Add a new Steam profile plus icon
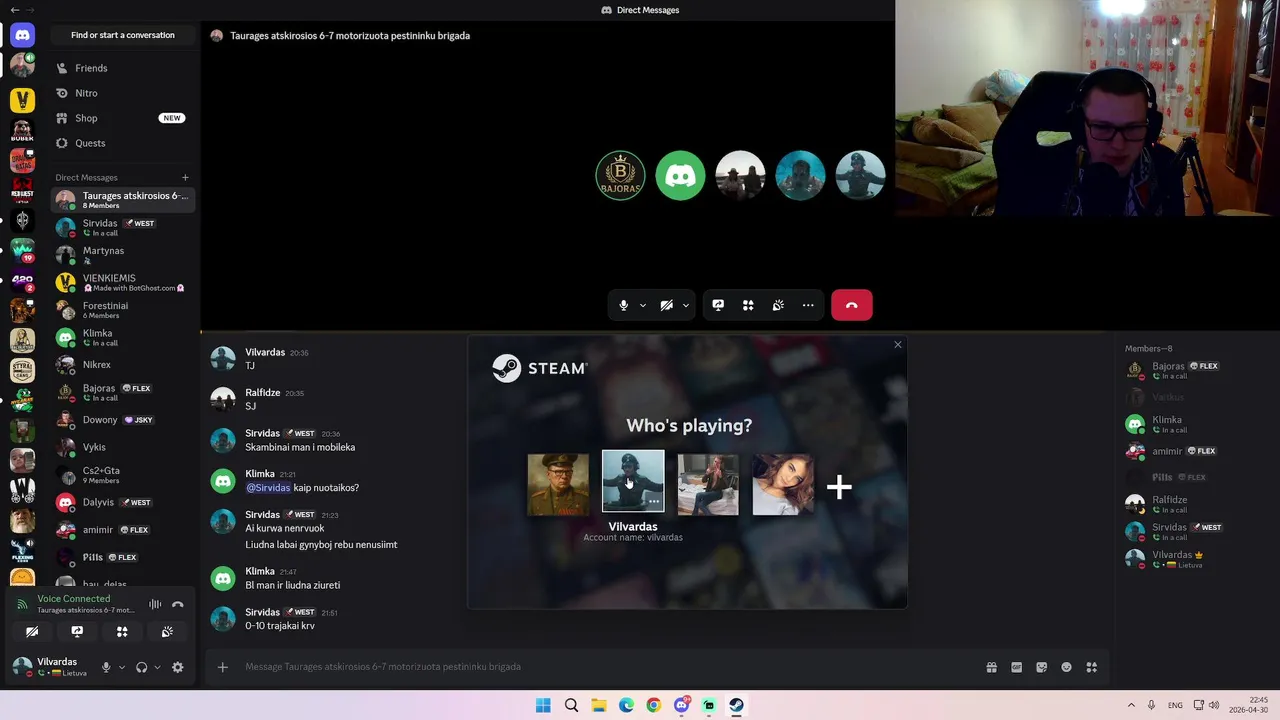This screenshot has width=1280, height=720. 839,487
